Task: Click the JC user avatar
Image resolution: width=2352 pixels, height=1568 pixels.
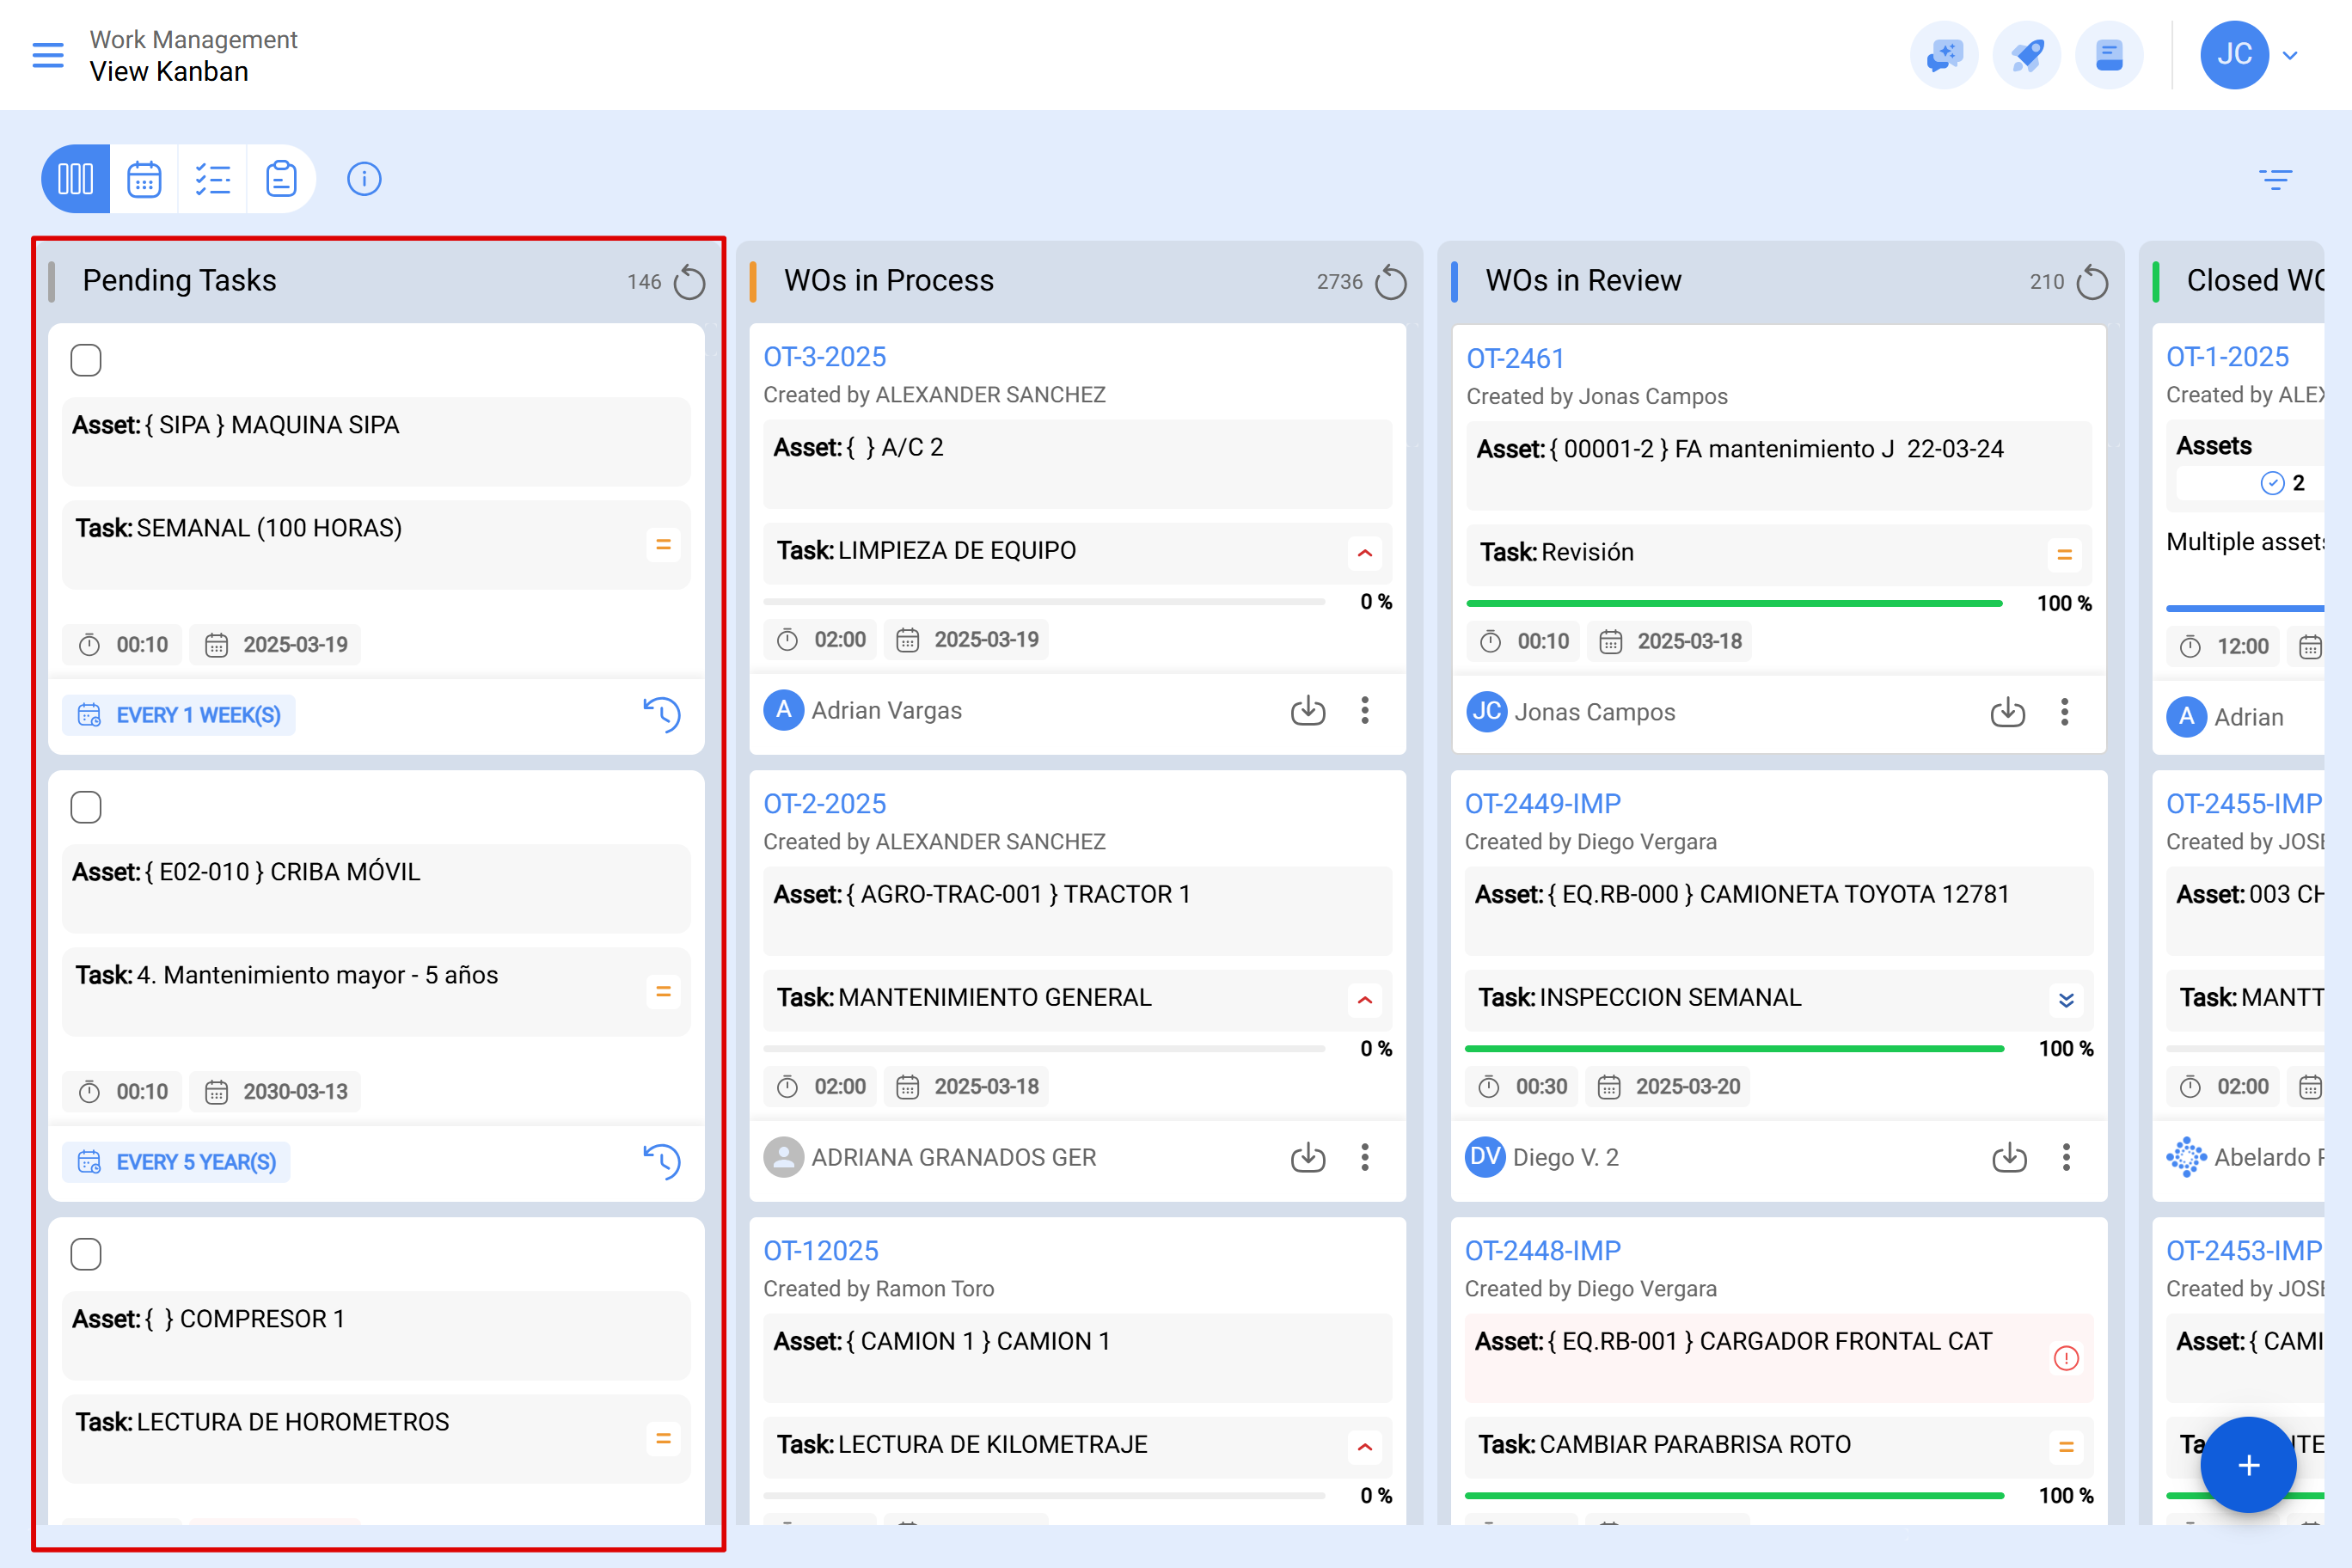Action: [2233, 55]
